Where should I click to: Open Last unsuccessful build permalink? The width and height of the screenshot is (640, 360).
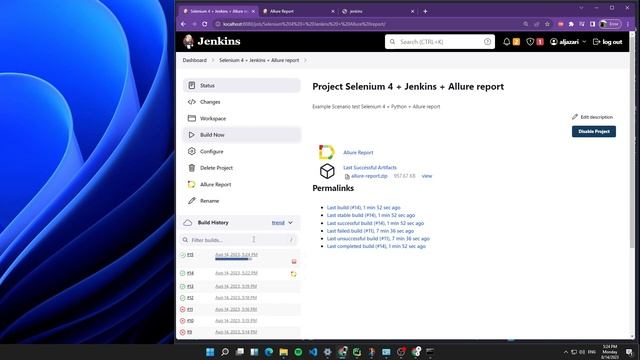[x=378, y=238]
